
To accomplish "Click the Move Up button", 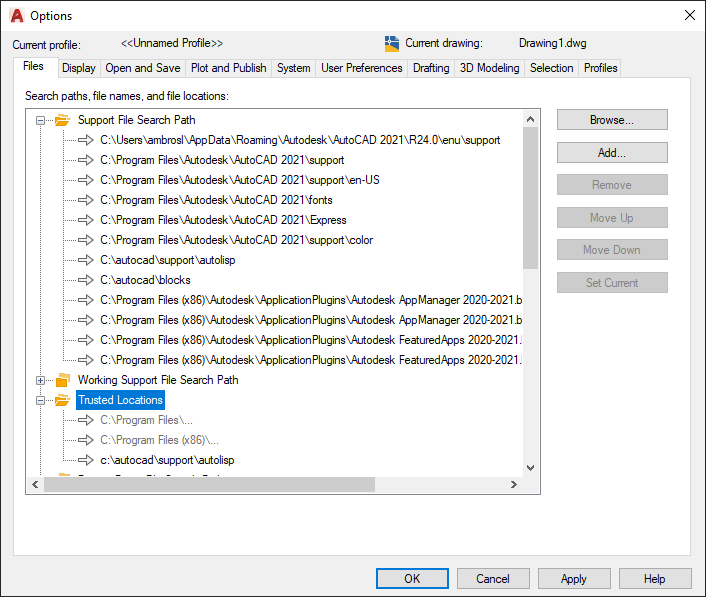I will tap(612, 218).
